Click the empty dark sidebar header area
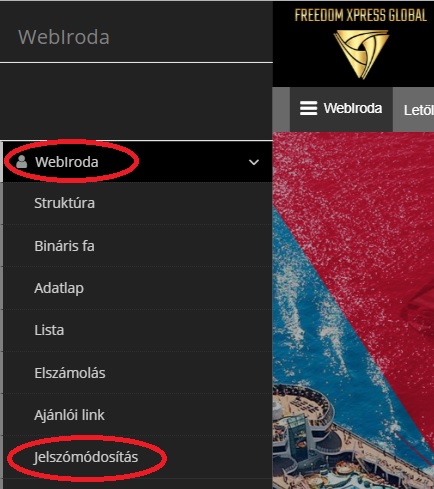434x489 pixels. click(x=136, y=102)
